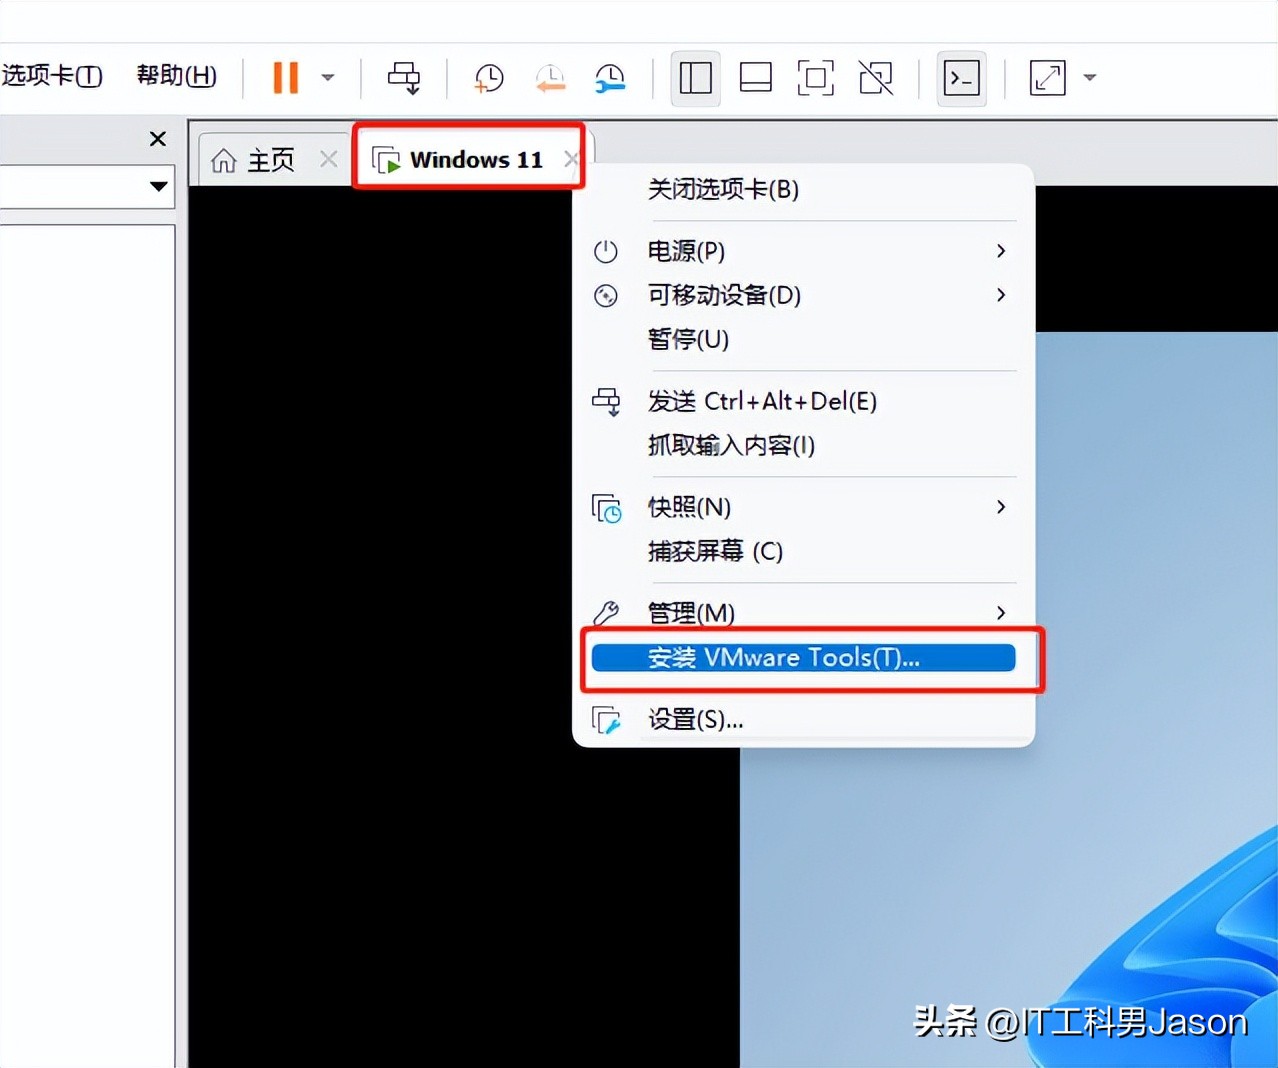Open the 管理(M) submenu

tap(803, 612)
